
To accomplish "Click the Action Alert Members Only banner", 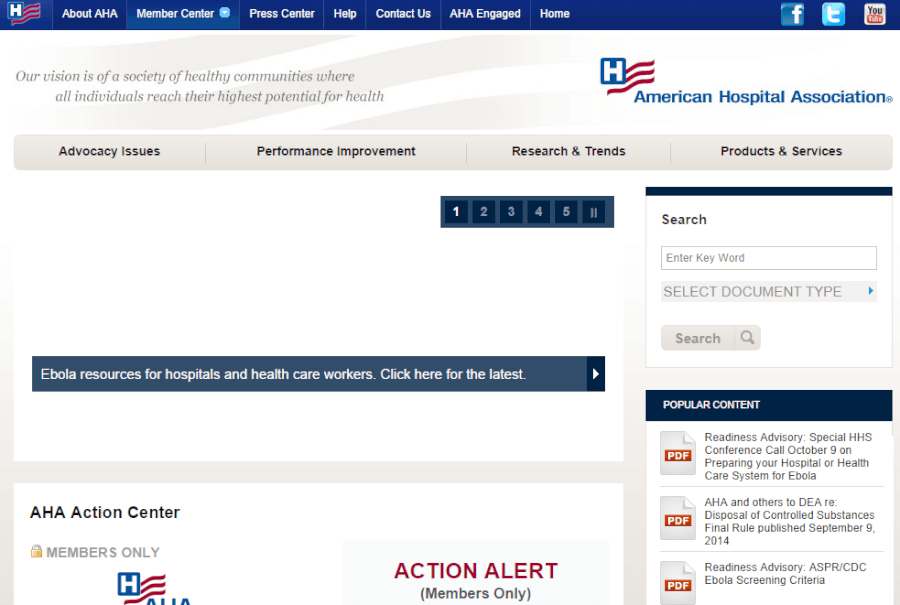I will [x=476, y=573].
